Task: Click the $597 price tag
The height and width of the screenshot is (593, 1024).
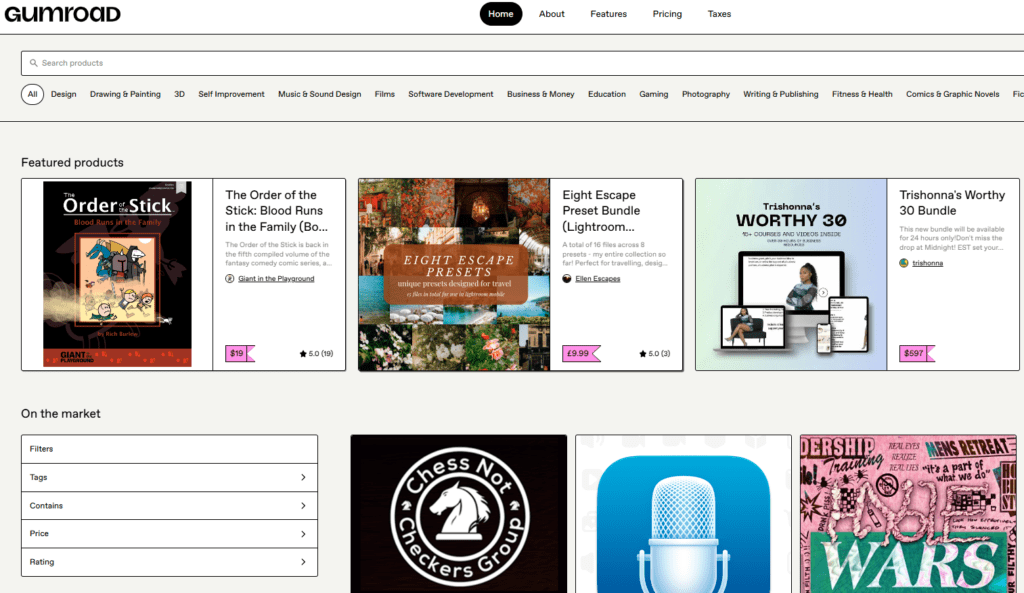Action: click(x=916, y=353)
